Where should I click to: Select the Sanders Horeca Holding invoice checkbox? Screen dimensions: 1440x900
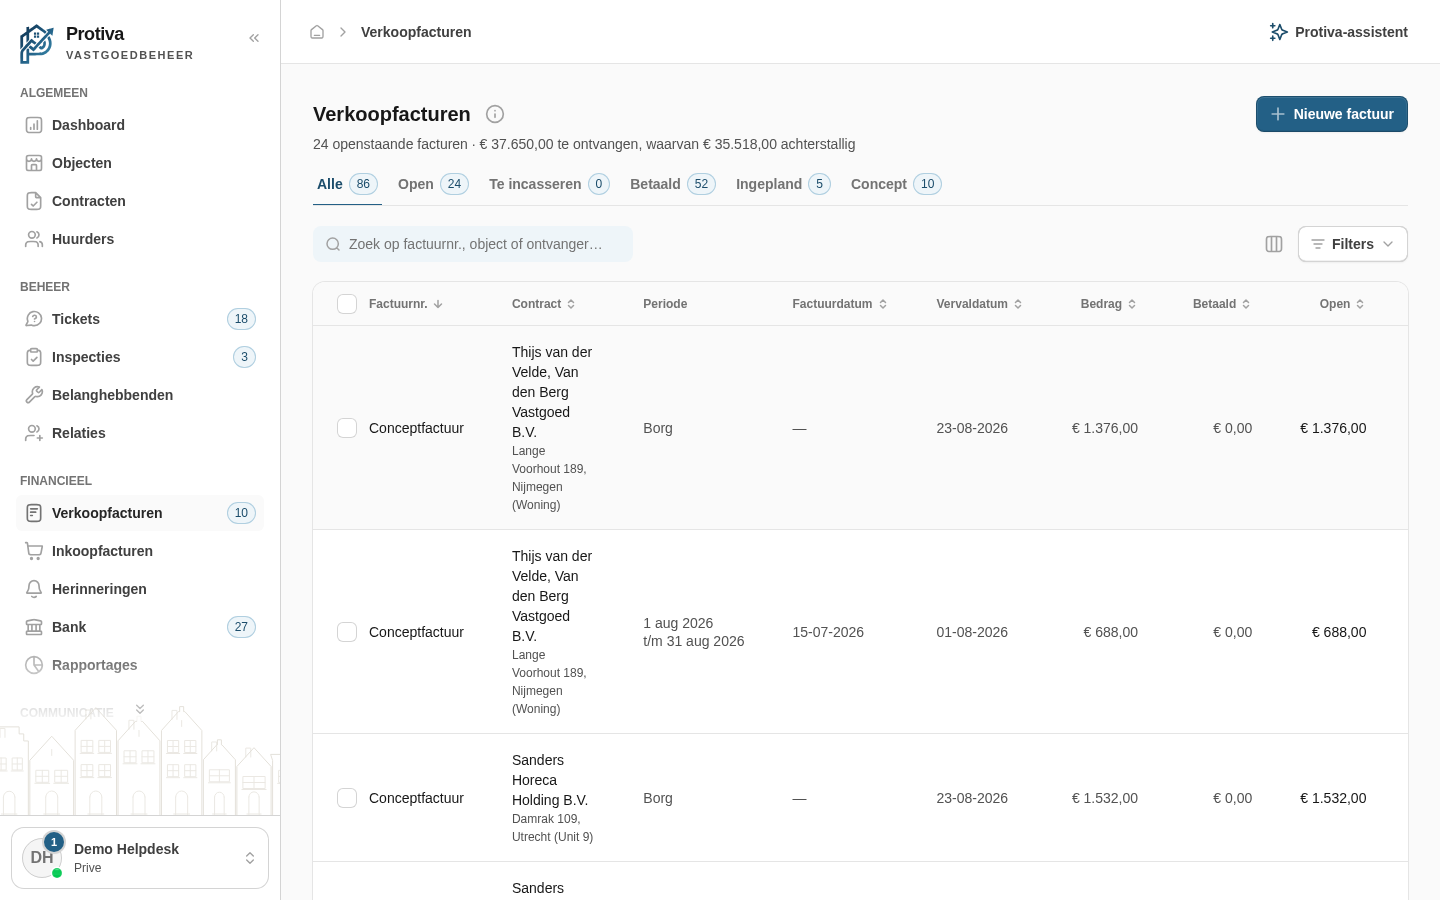tap(347, 798)
